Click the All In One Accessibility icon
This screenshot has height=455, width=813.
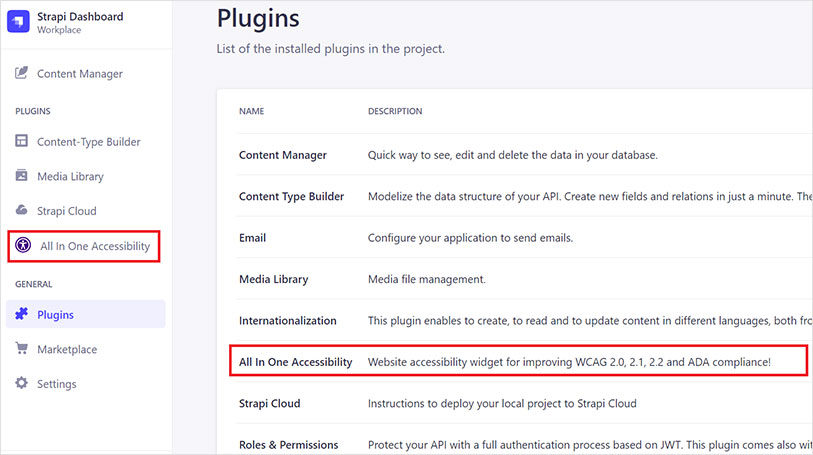tap(24, 246)
